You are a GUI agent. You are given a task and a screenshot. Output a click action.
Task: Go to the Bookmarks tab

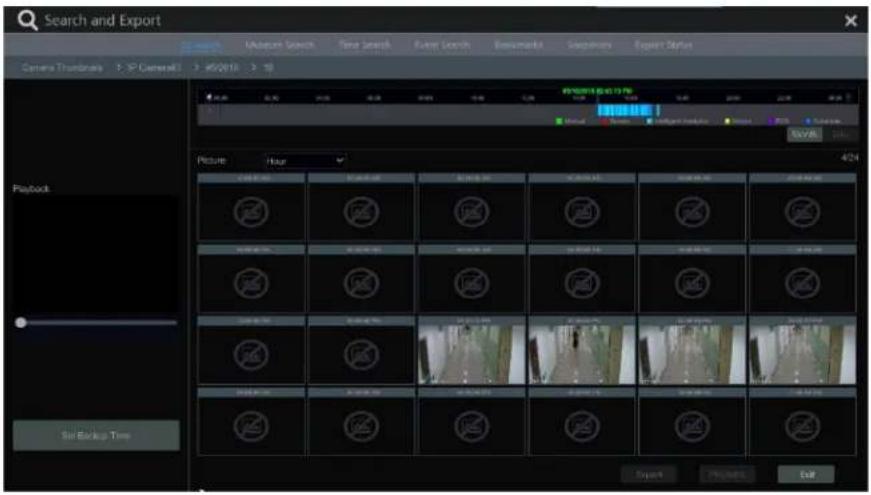click(x=518, y=45)
